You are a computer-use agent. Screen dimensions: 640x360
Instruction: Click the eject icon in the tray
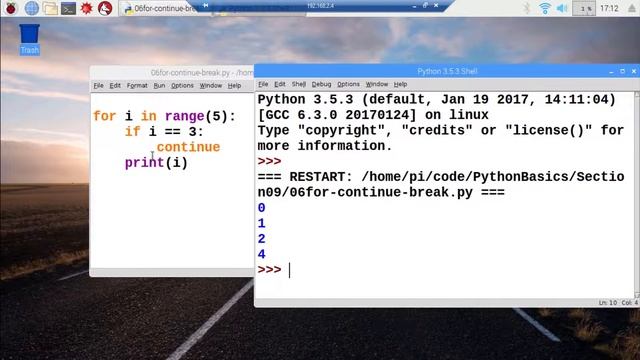coord(631,8)
